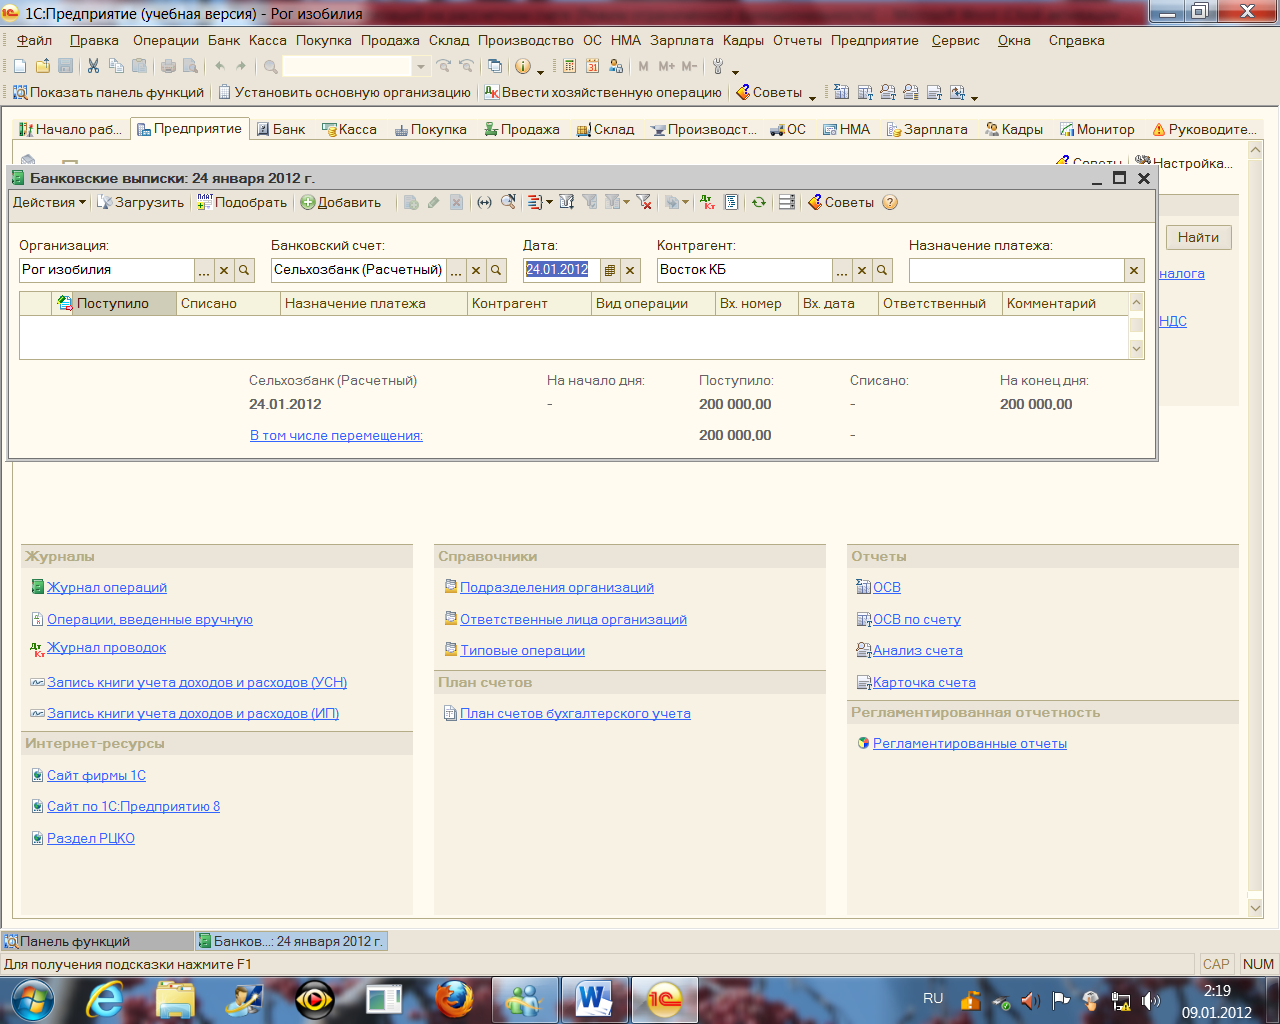Click the search by number icon
The height and width of the screenshot is (1024, 1280).
coord(508,202)
